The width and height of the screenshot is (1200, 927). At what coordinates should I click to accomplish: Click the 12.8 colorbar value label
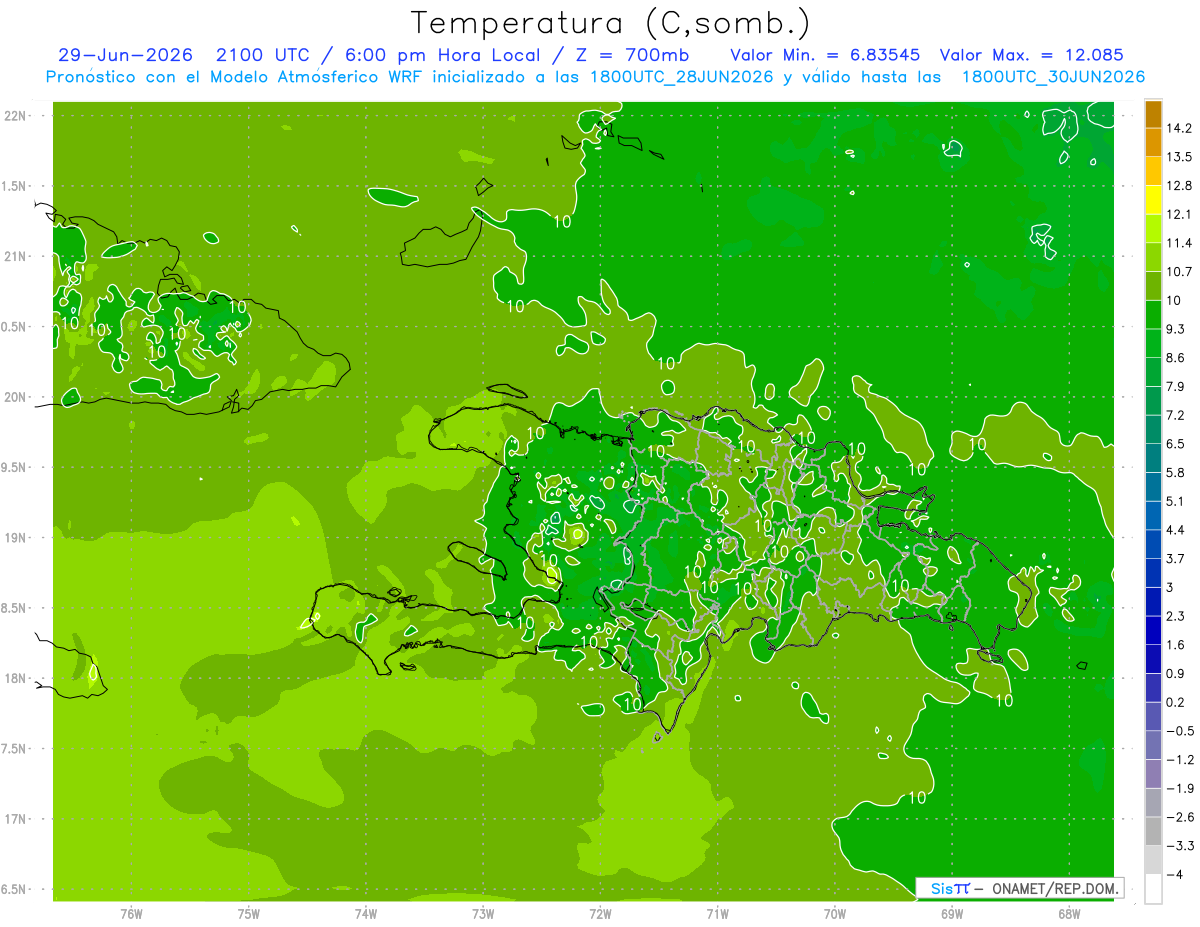(x=1179, y=186)
